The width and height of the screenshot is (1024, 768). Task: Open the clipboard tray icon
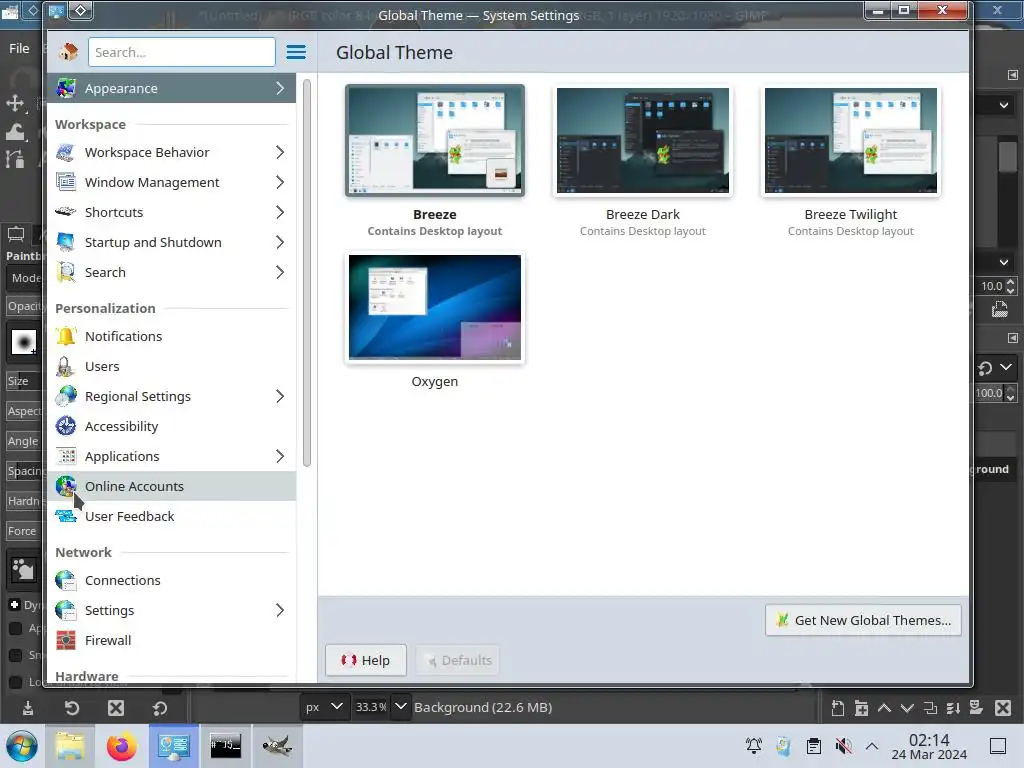814,746
